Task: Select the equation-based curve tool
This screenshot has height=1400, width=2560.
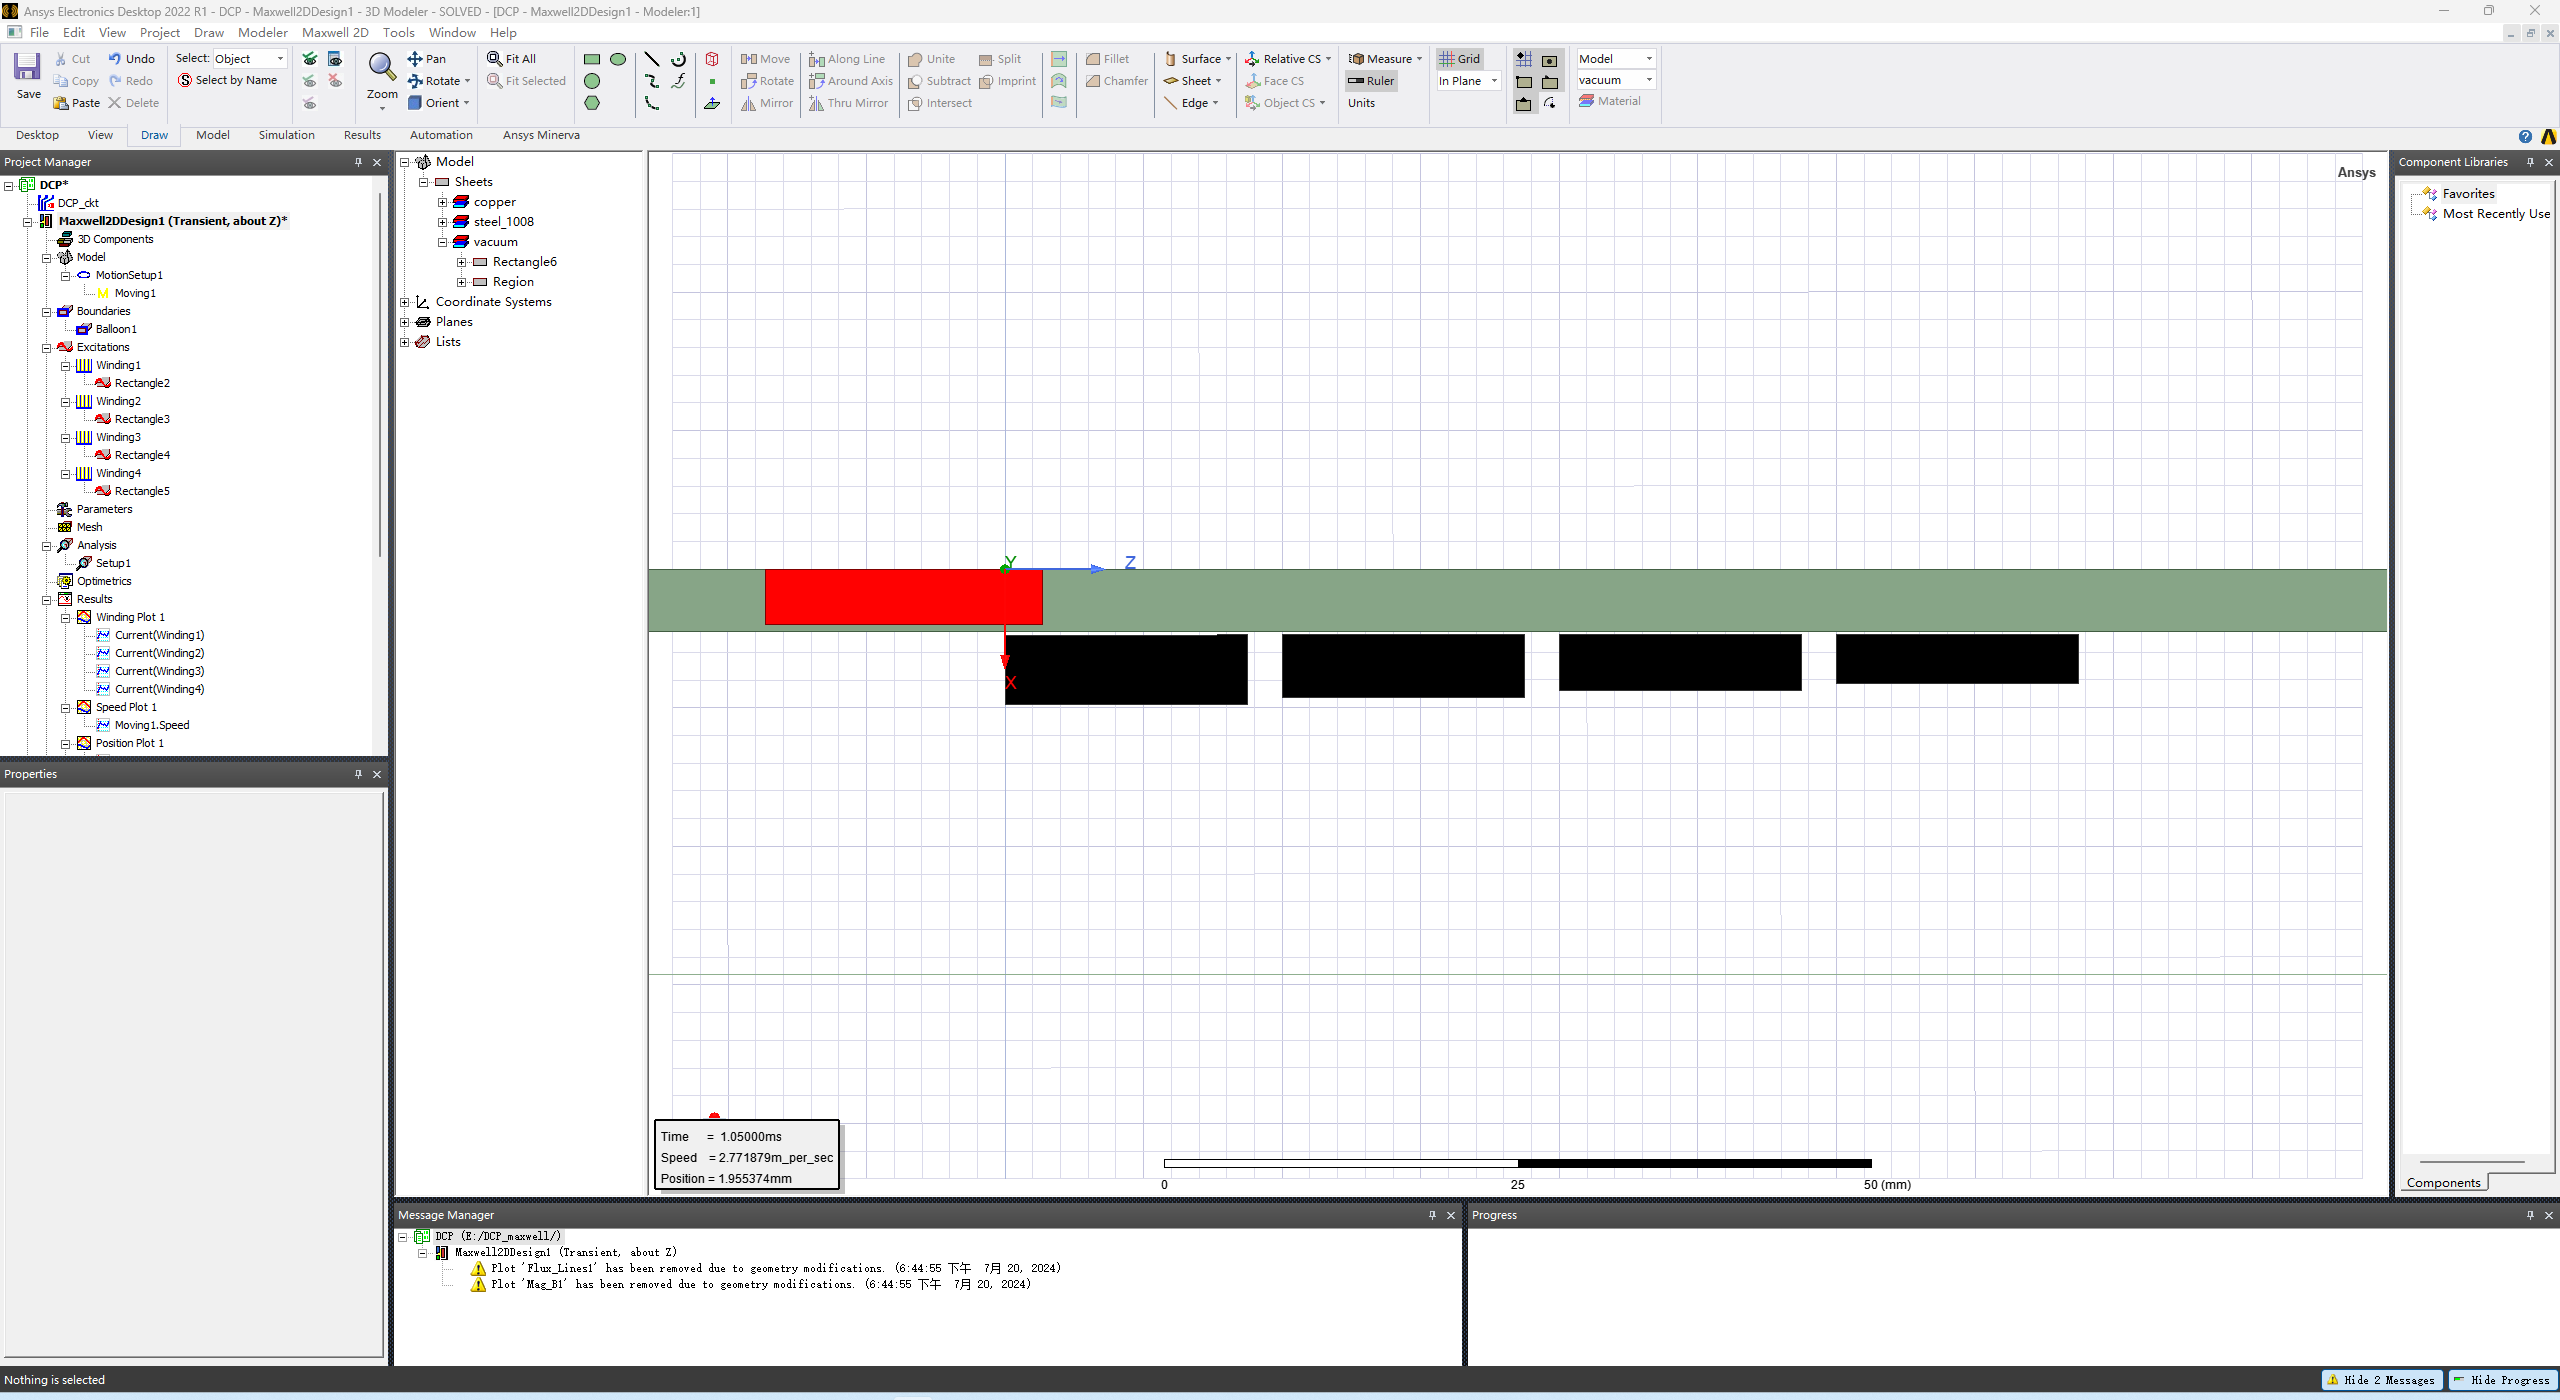Action: click(x=678, y=81)
